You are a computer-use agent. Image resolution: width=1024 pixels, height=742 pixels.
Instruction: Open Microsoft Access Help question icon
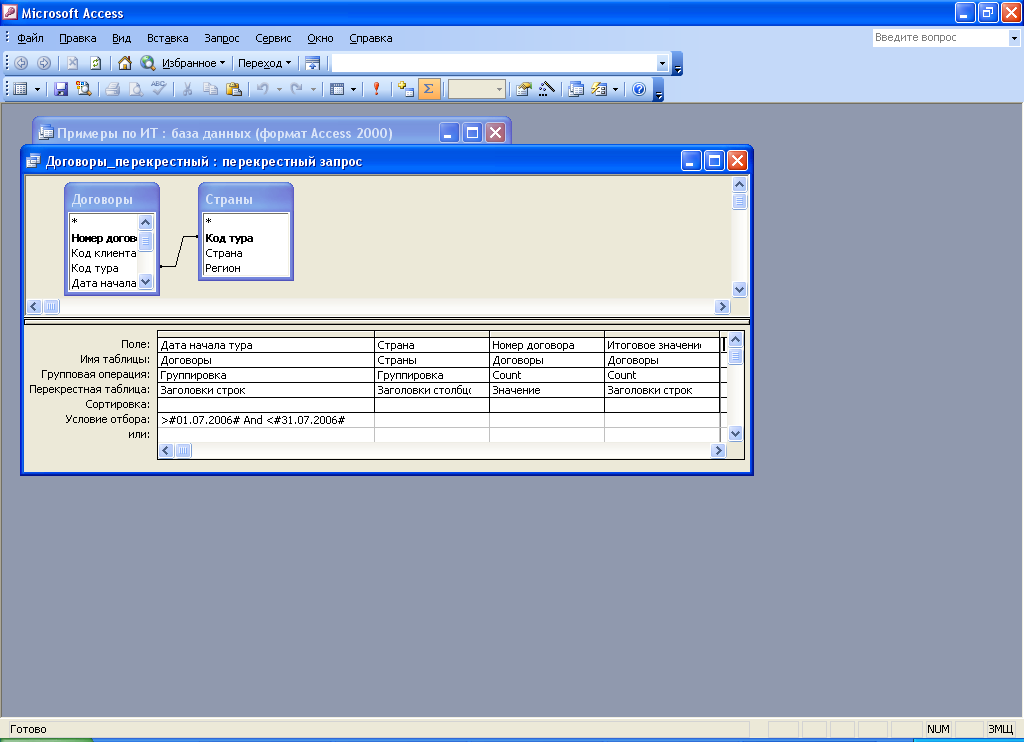(x=639, y=89)
